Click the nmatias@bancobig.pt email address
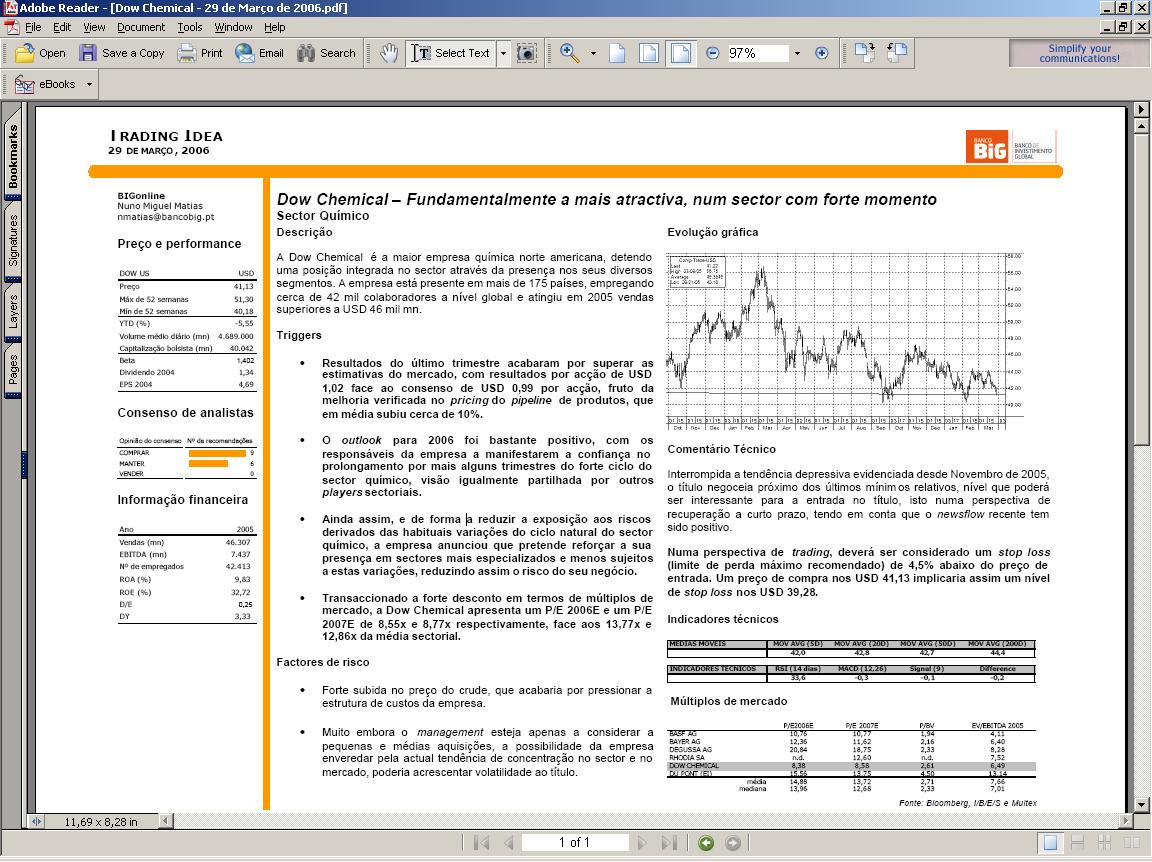 point(166,217)
